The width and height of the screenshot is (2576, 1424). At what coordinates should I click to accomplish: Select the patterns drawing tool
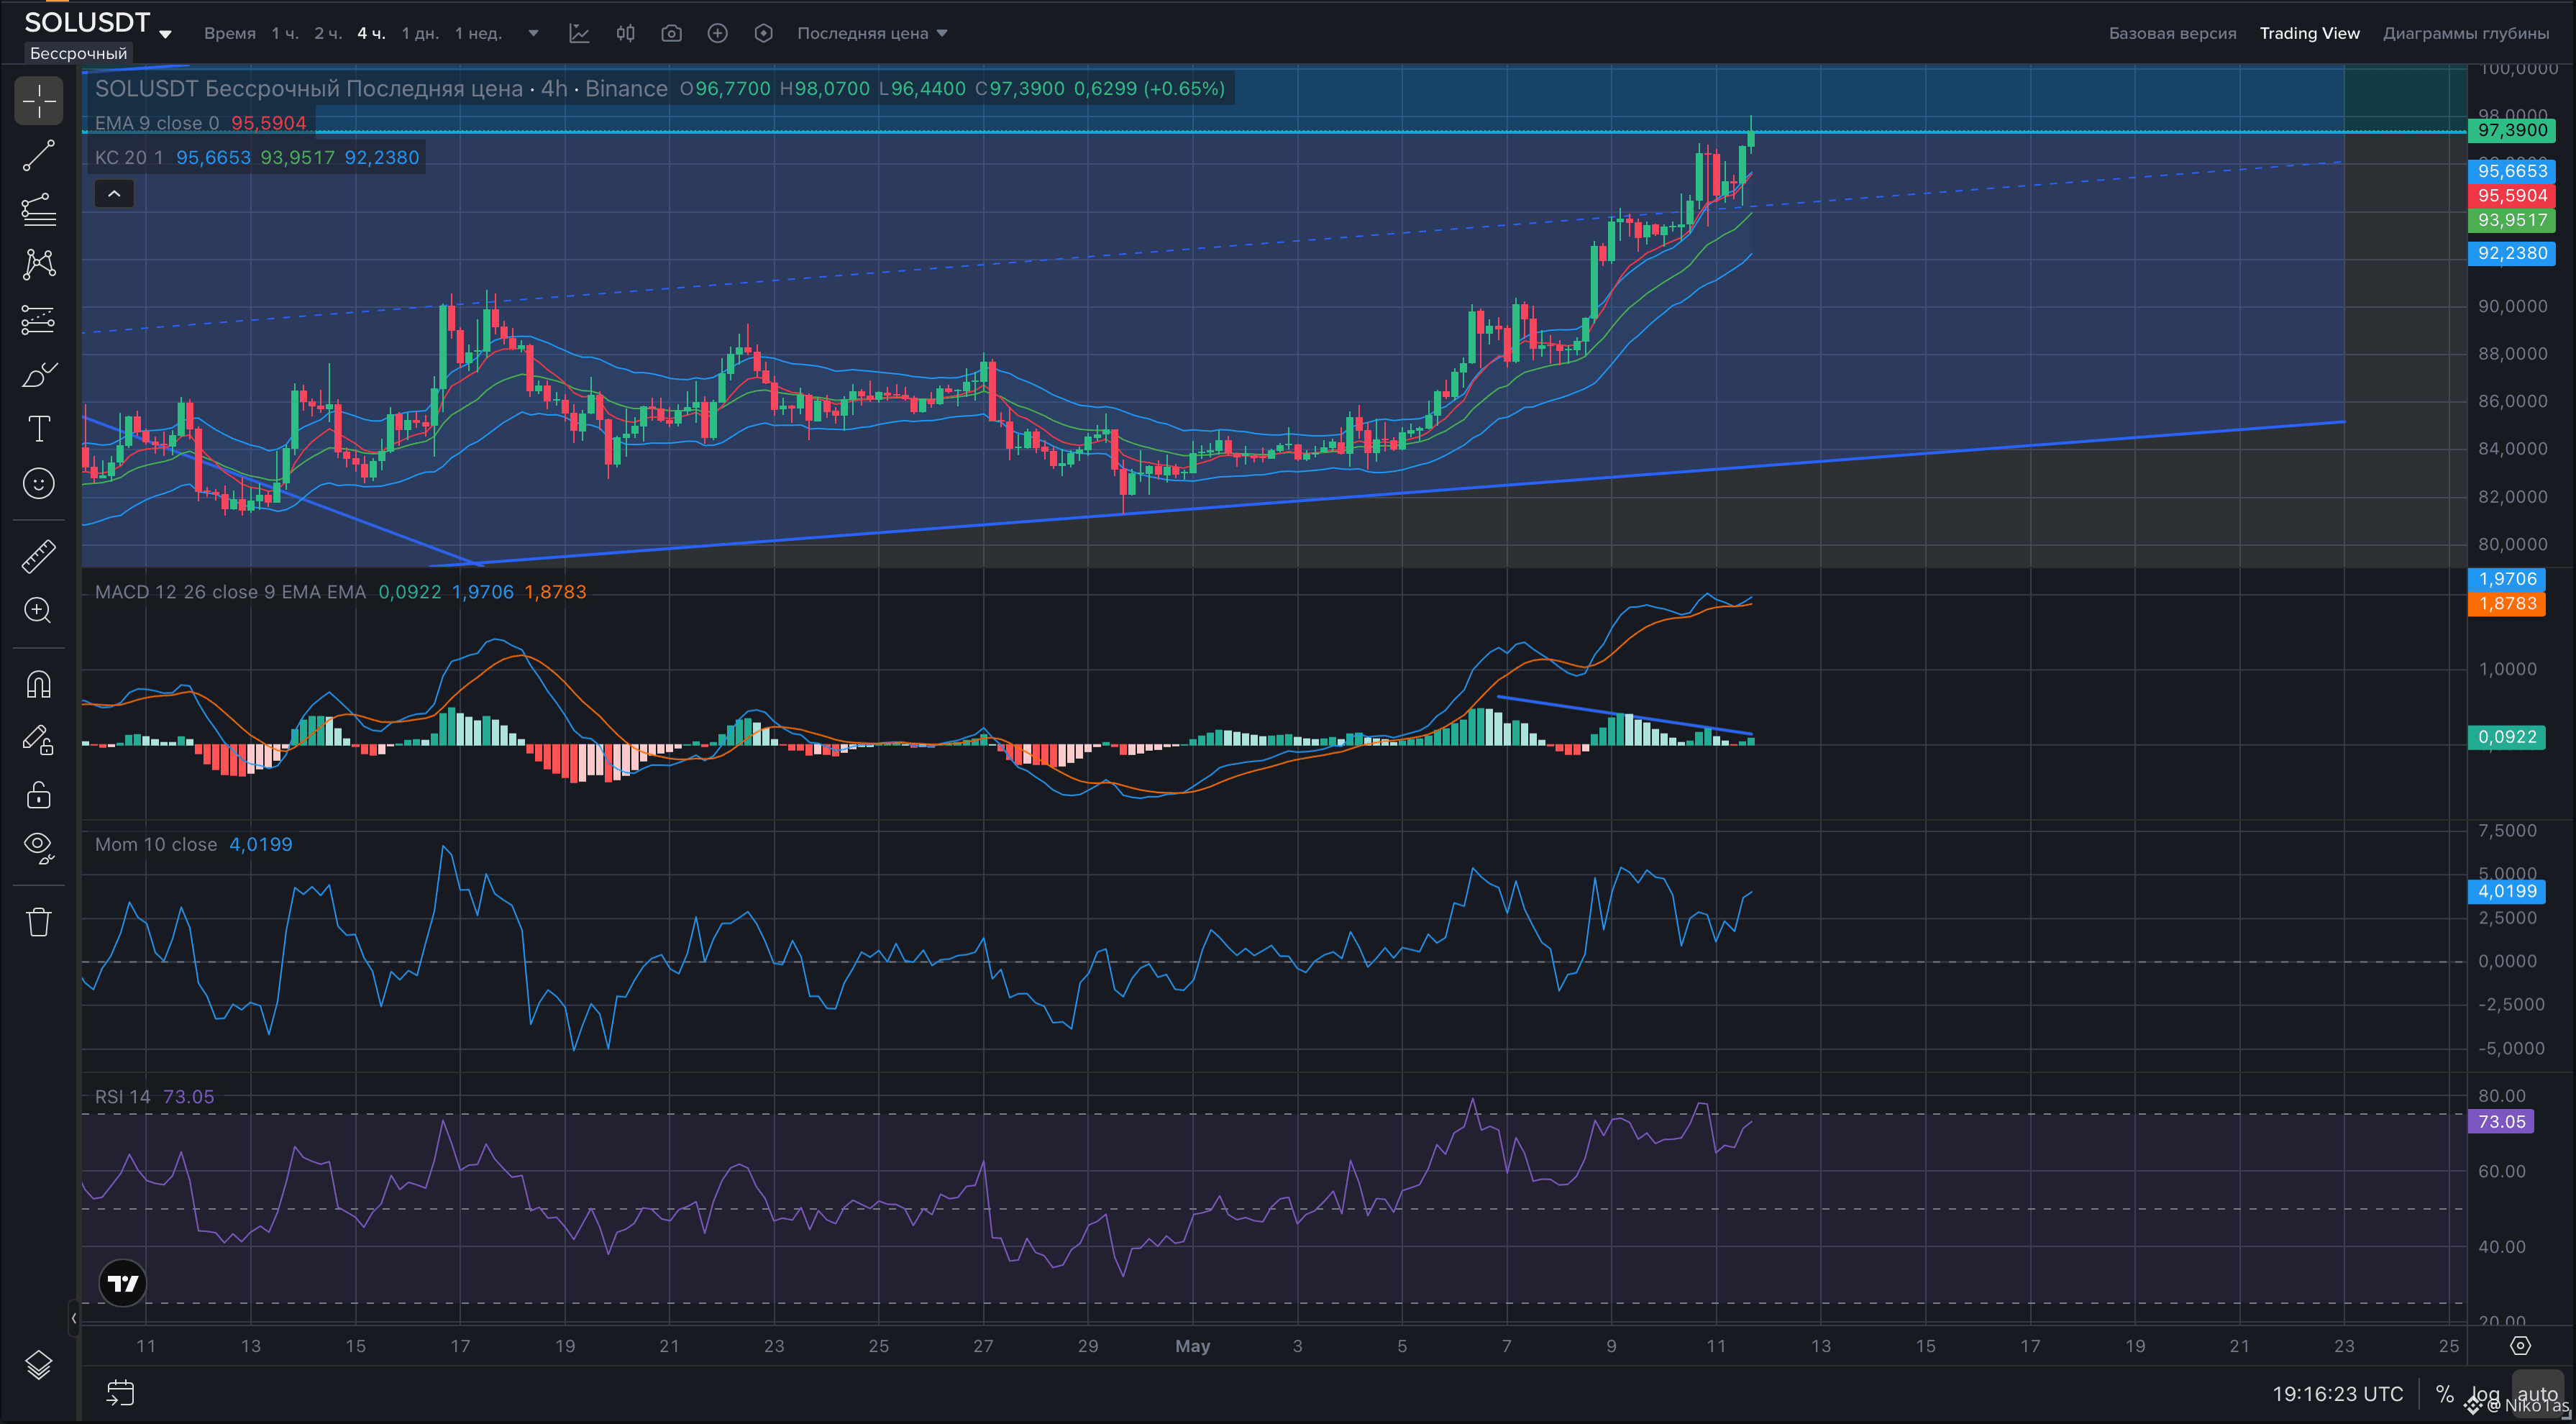click(39, 264)
